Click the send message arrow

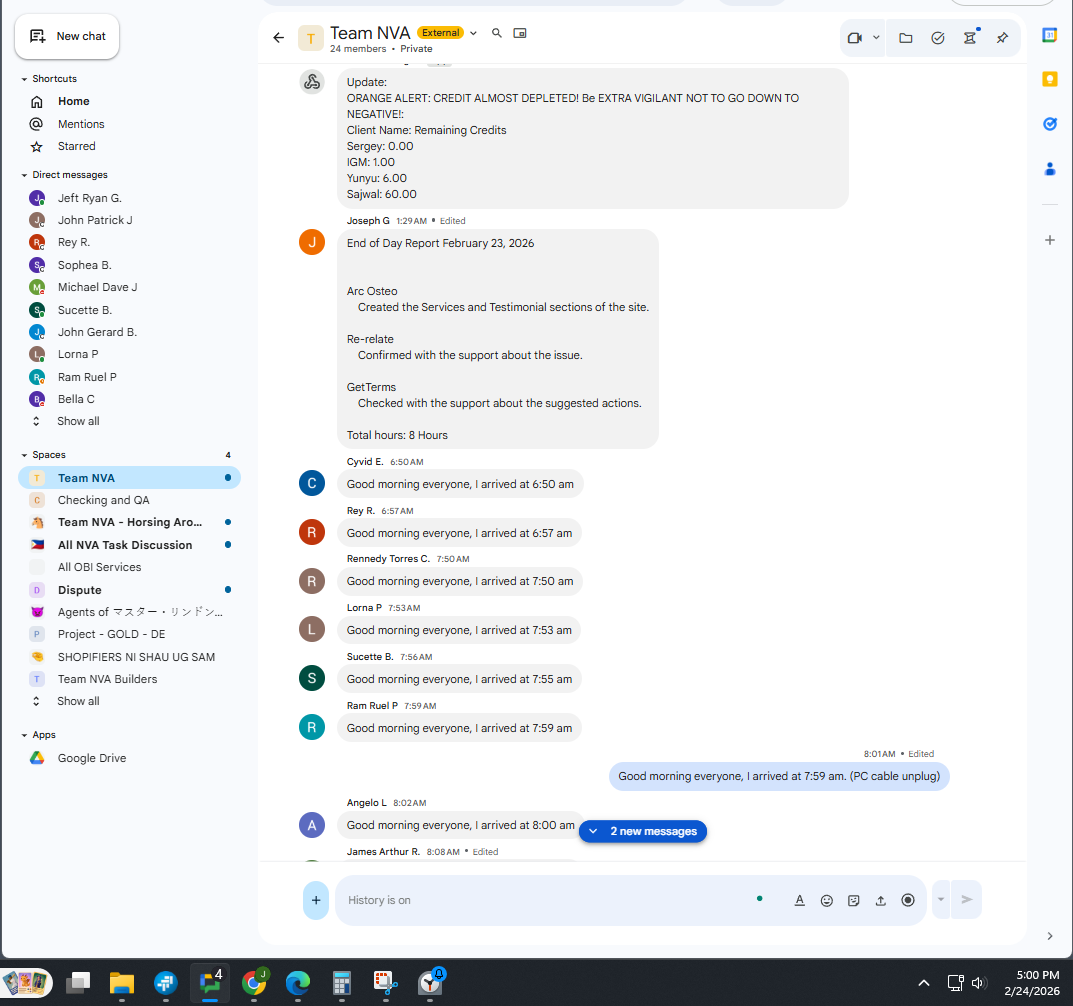point(966,900)
